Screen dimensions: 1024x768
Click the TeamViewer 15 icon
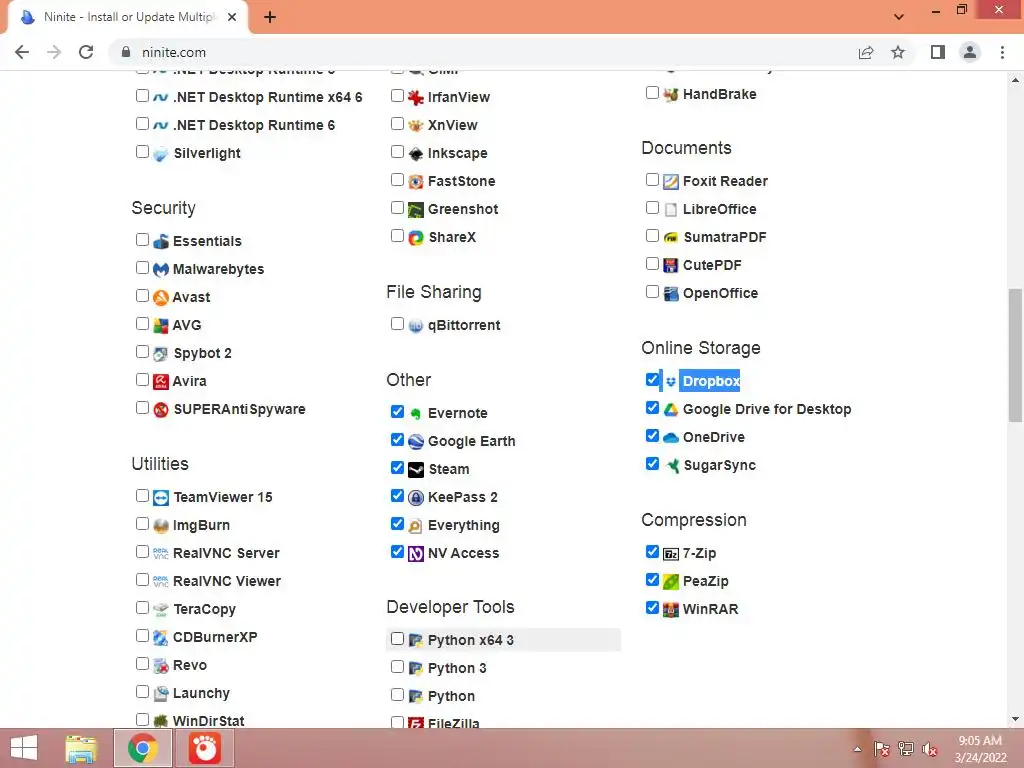[161, 498]
